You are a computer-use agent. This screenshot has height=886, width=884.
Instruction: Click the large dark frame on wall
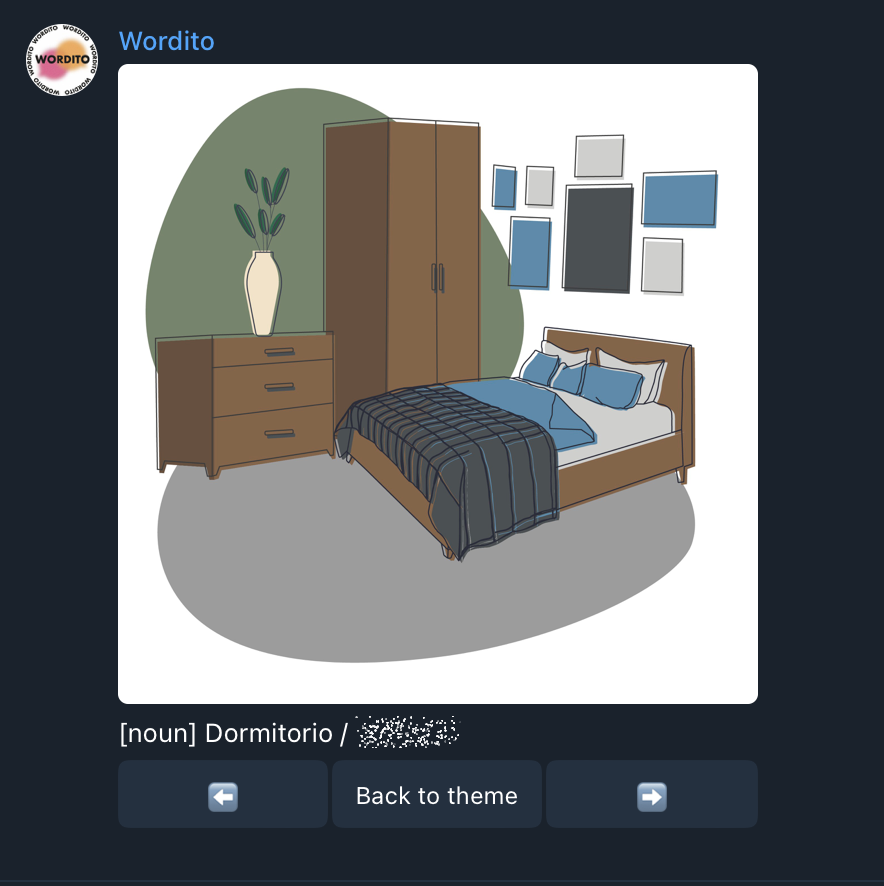click(x=598, y=238)
